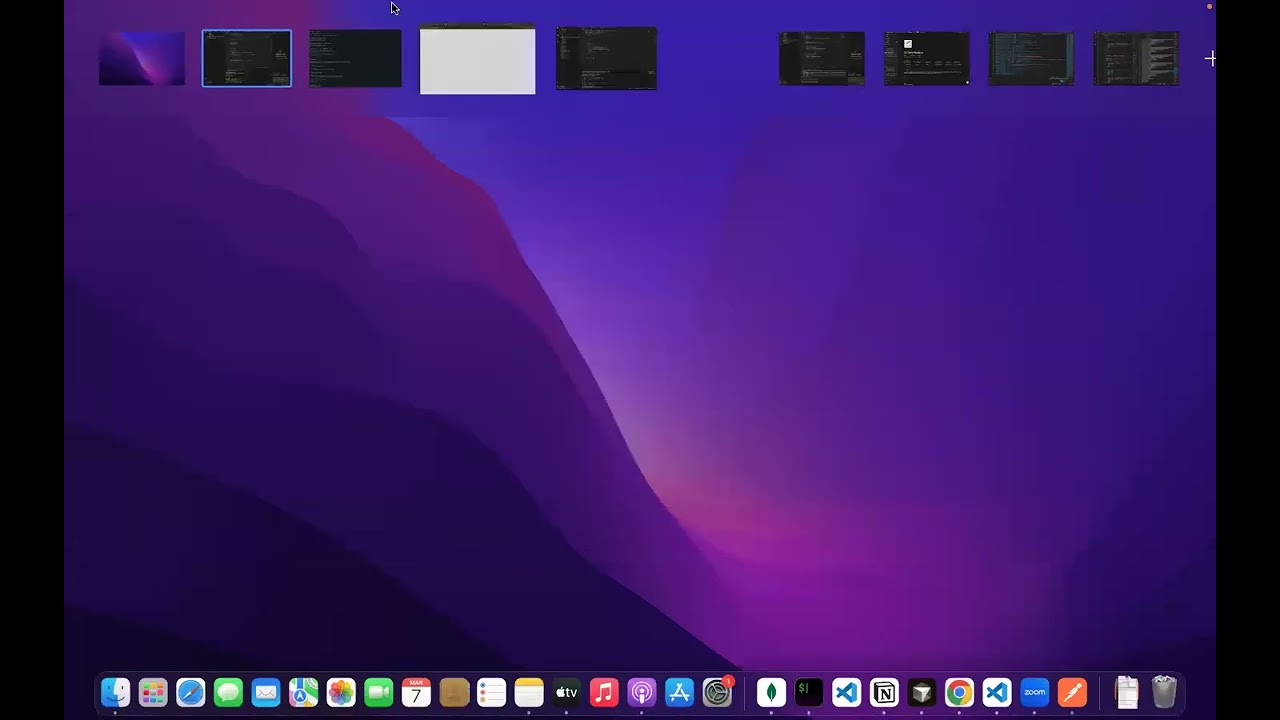Open the Photos app in dock

[341, 692]
